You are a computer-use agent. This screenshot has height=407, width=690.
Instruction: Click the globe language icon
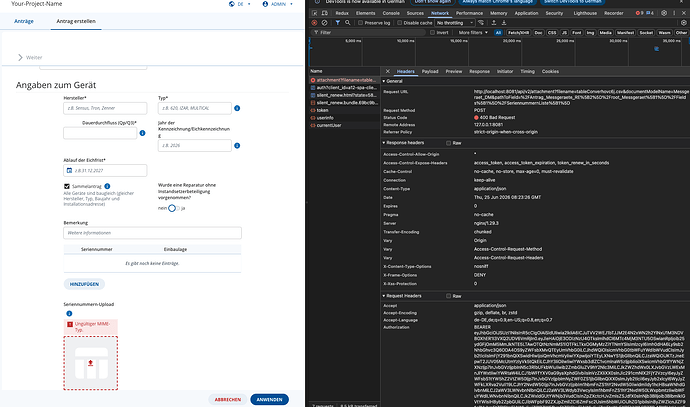(231, 4)
